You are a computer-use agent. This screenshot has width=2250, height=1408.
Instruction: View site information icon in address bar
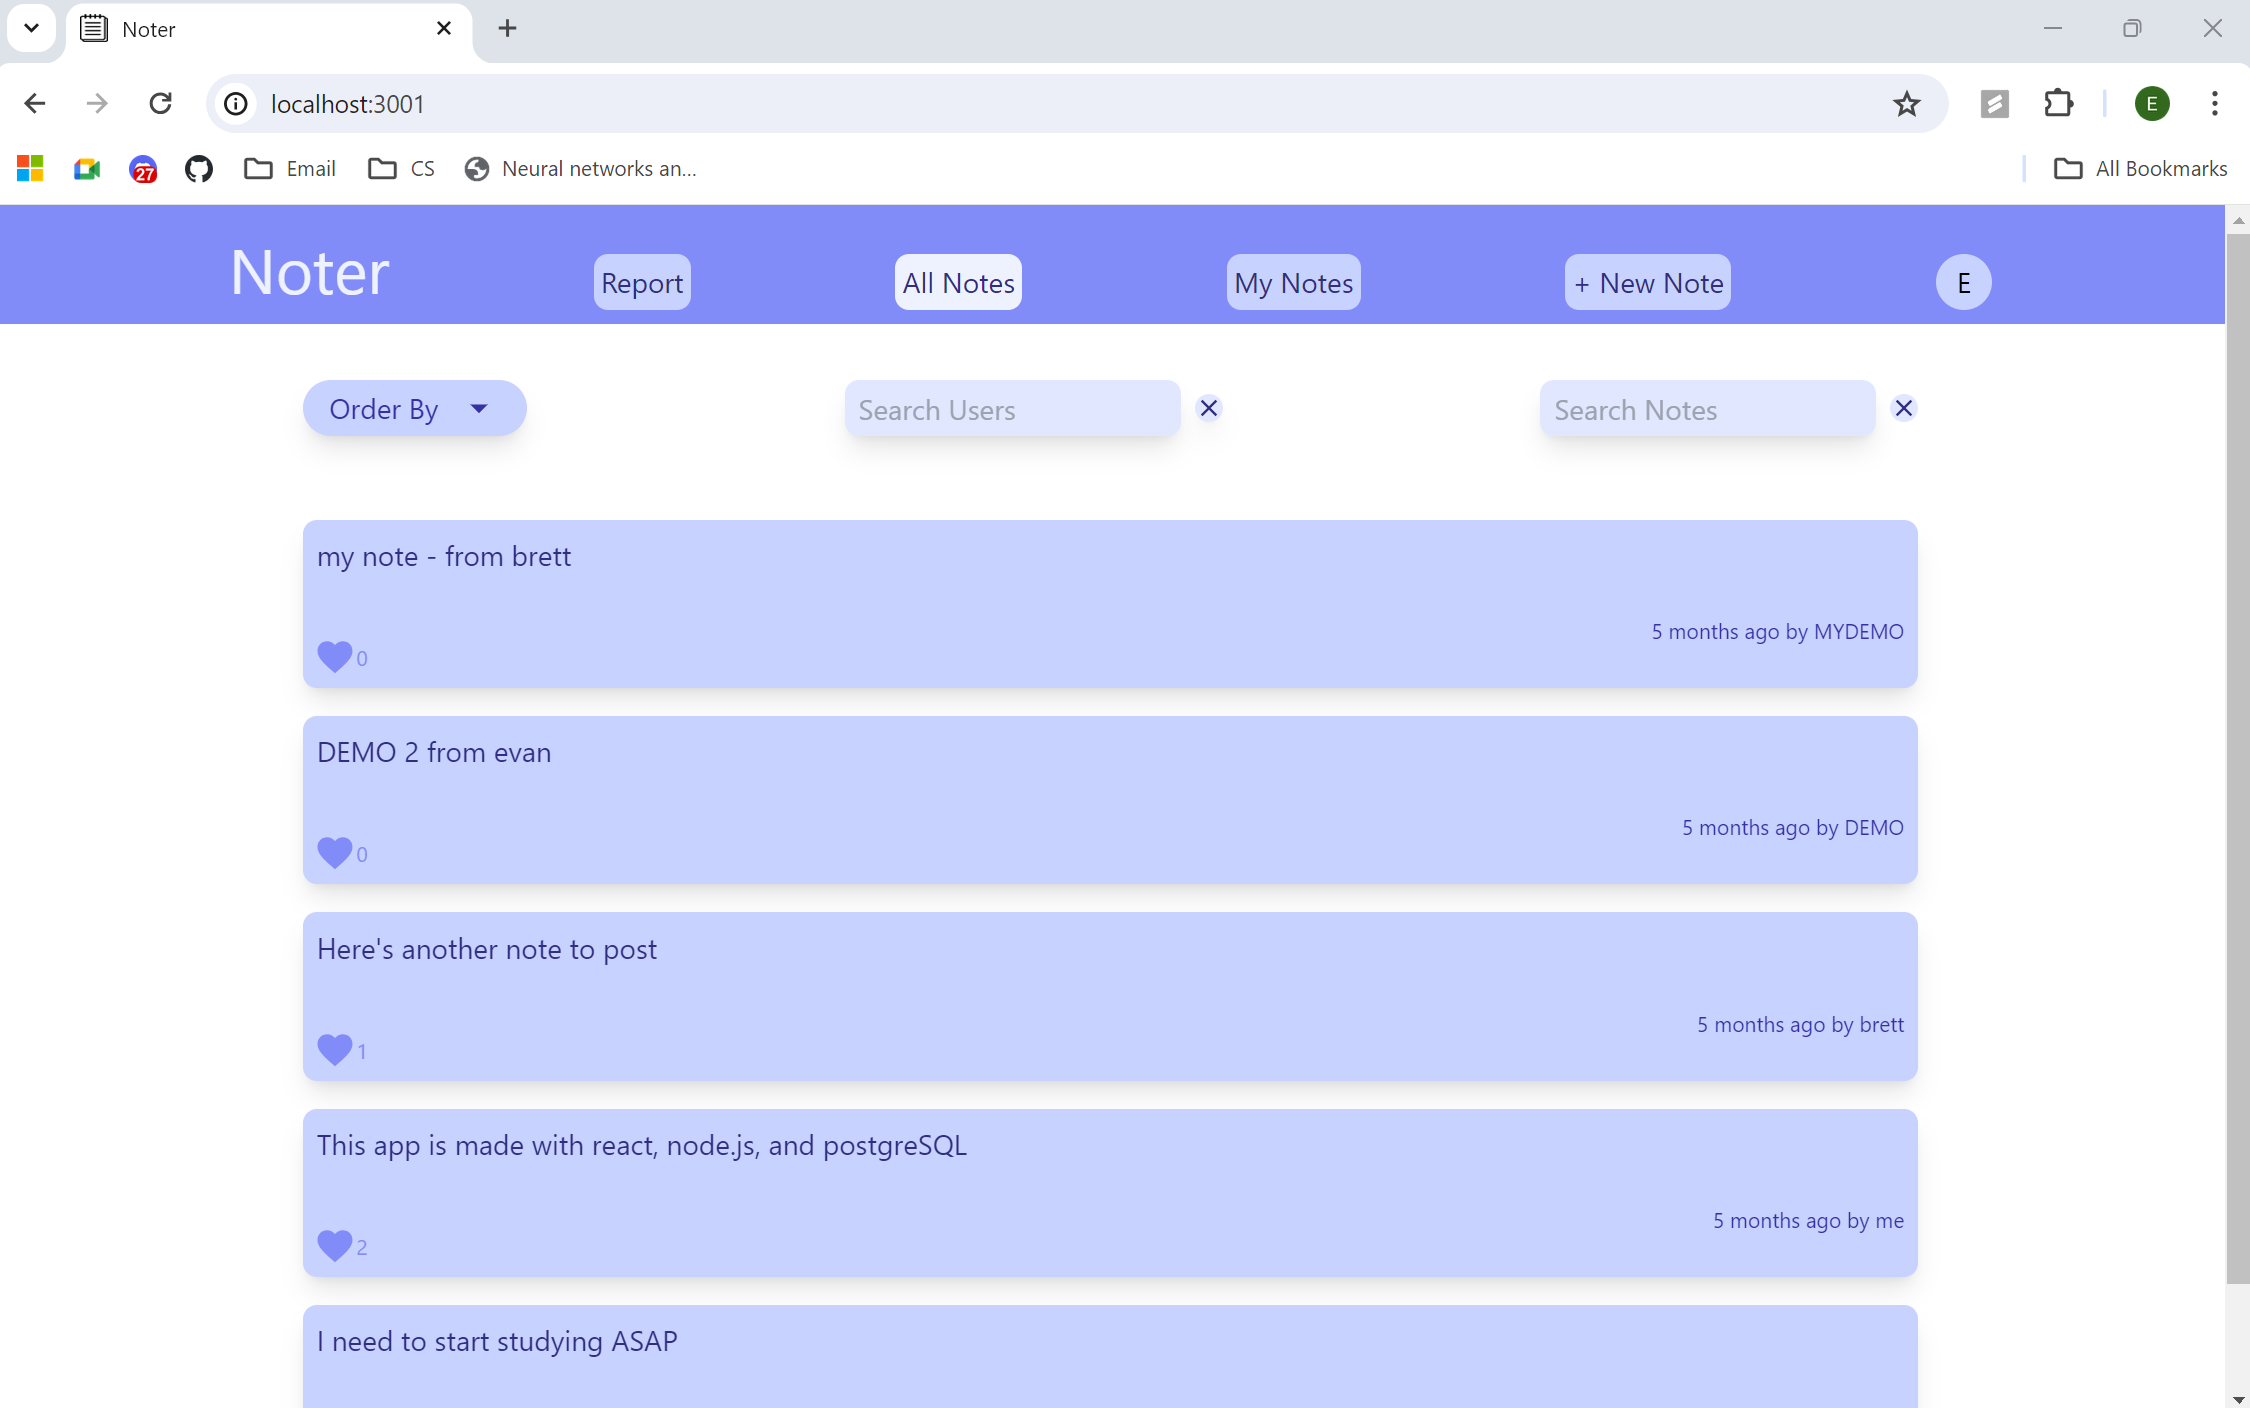coord(236,104)
